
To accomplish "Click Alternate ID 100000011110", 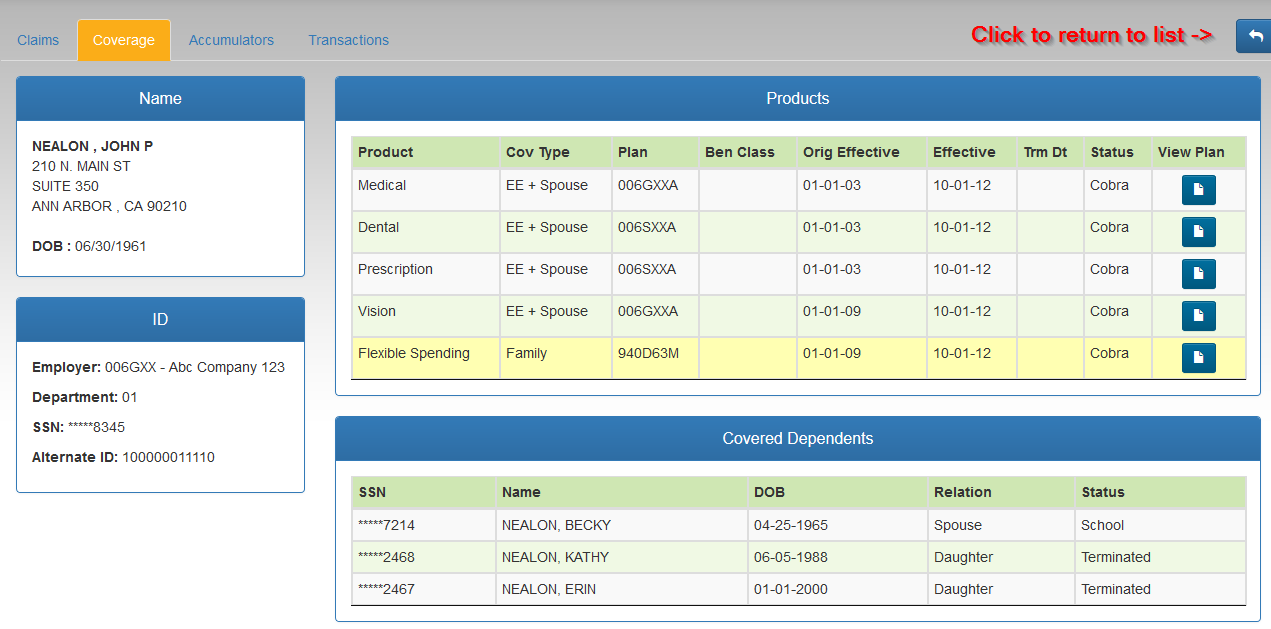I will (x=123, y=457).
